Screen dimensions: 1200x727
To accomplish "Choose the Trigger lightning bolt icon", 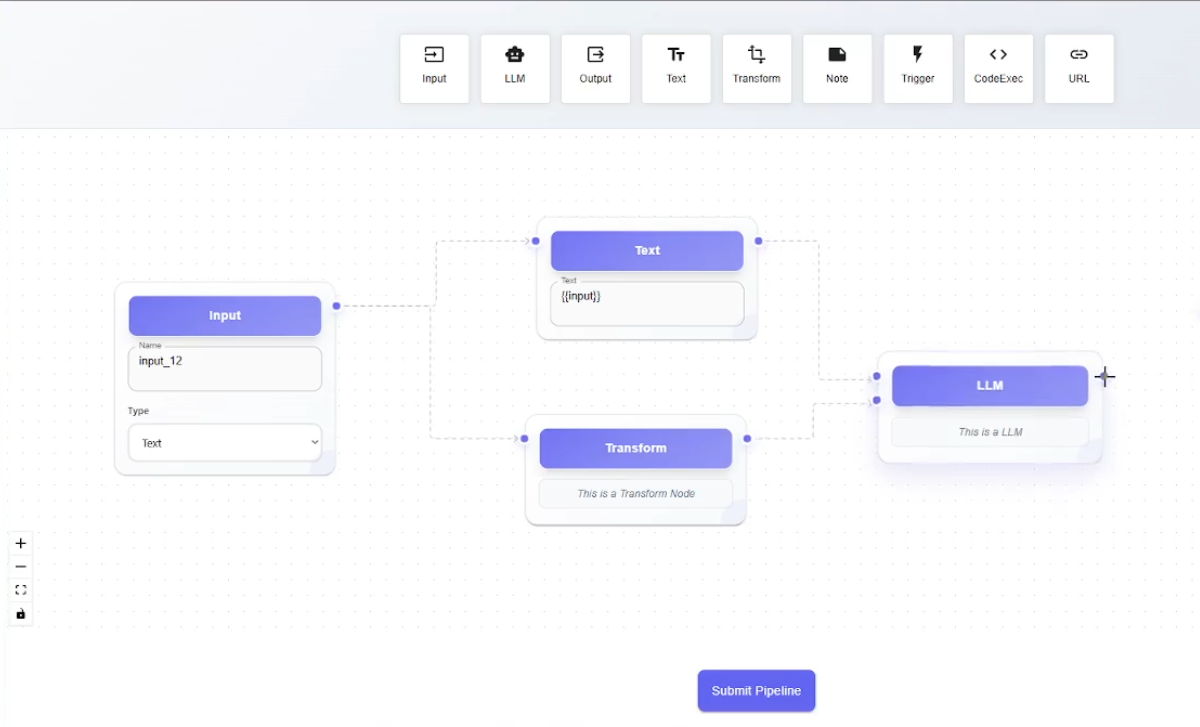I will (x=918, y=55).
